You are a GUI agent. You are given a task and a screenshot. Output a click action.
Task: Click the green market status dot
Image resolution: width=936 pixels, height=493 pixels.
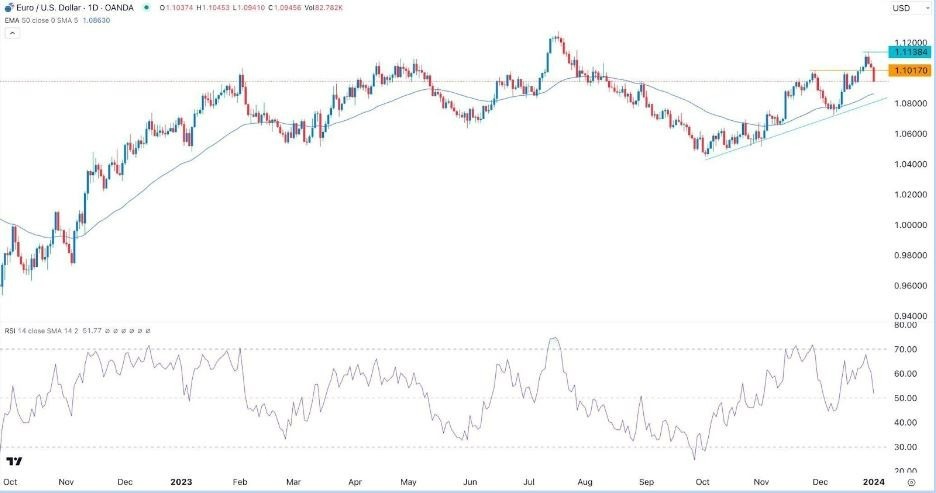[146, 8]
